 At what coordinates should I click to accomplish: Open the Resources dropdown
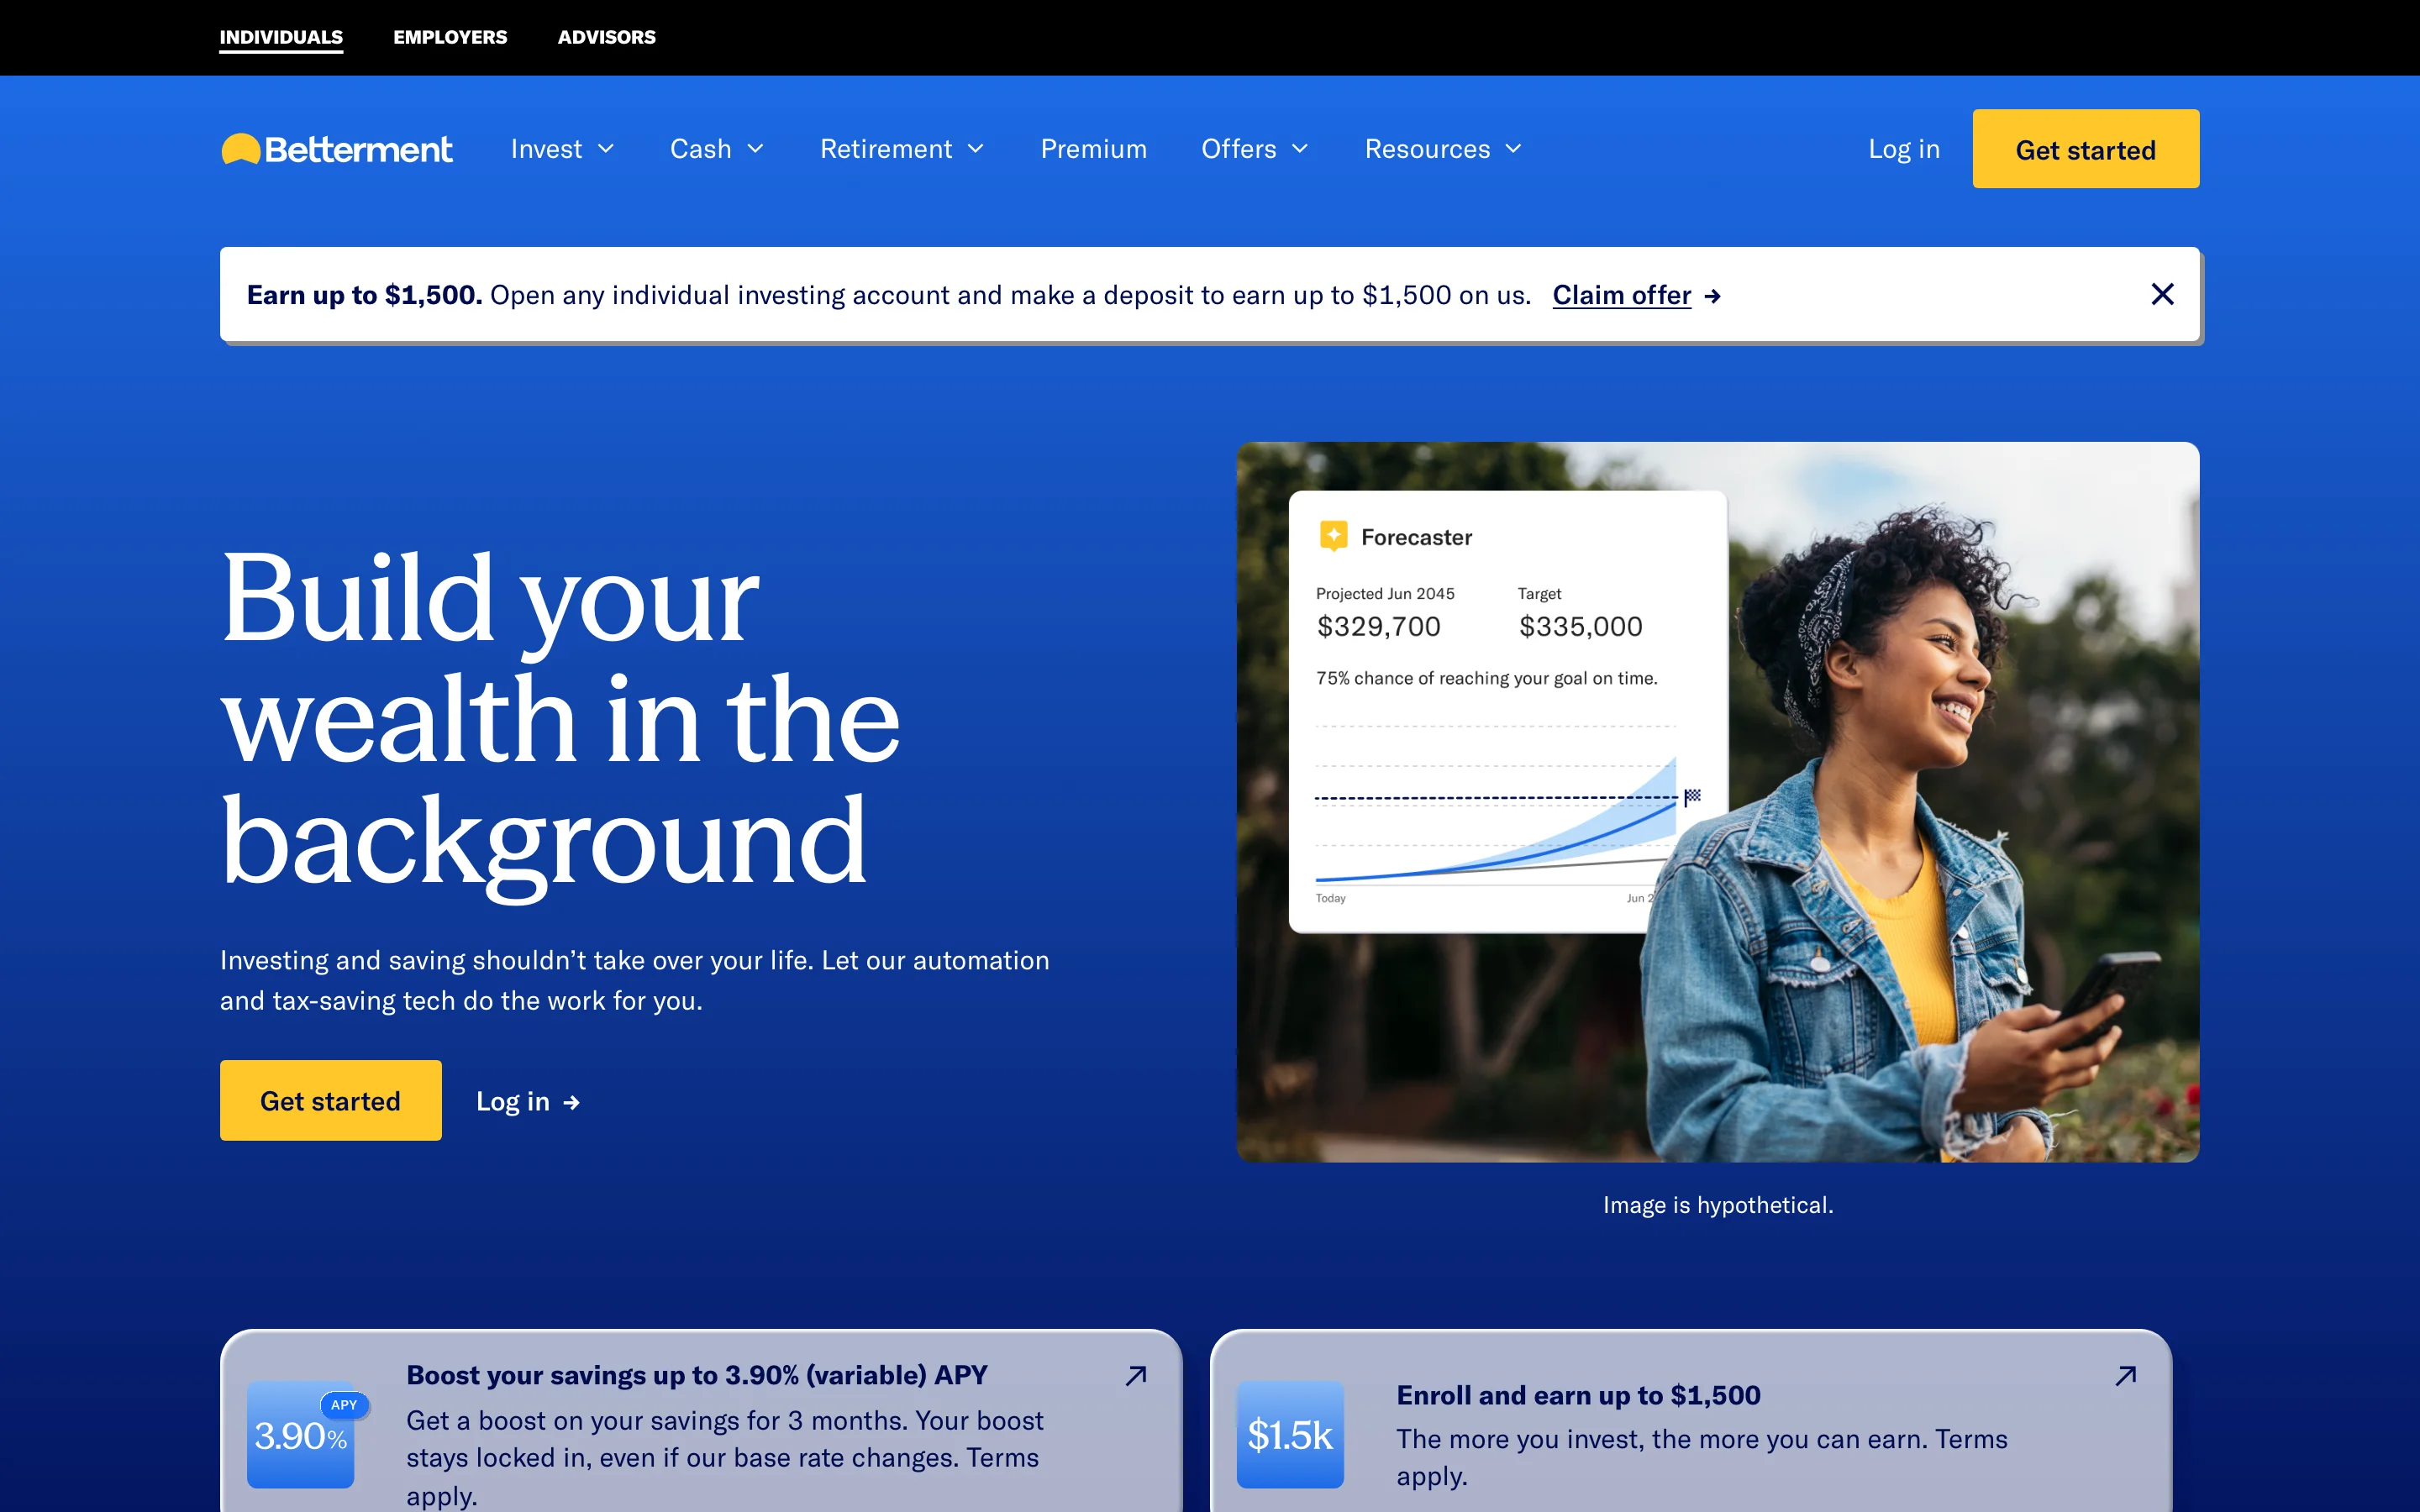[x=1441, y=148]
